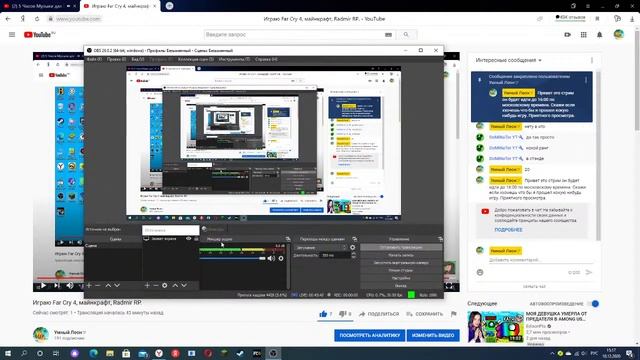Open the Справка menu in OBS
640x360 pixels.
click(x=266, y=59)
